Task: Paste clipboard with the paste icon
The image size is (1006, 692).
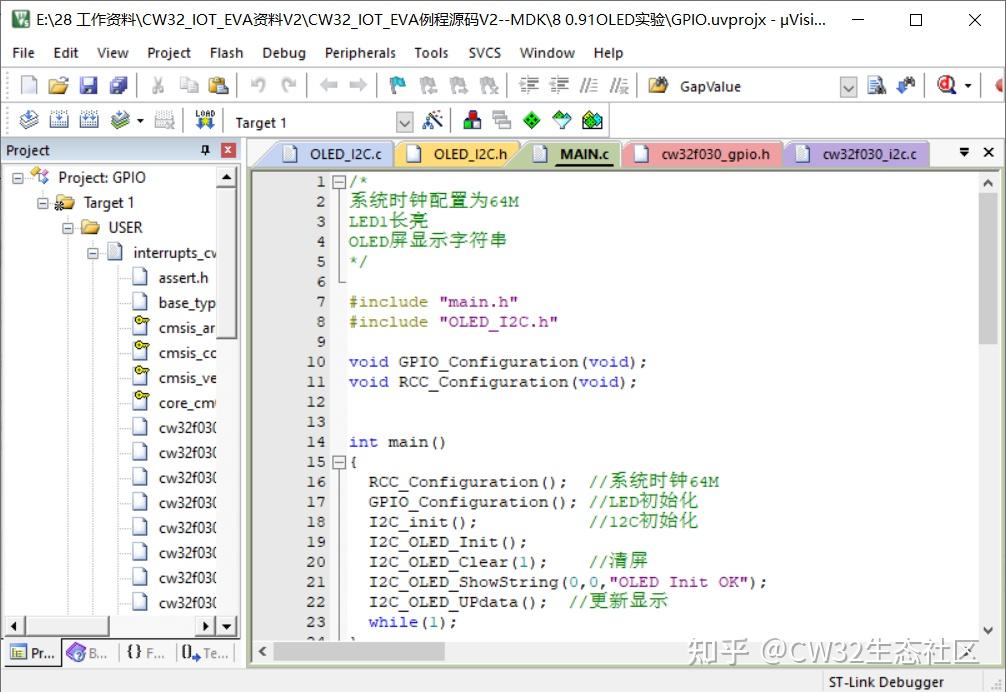Action: (x=218, y=85)
